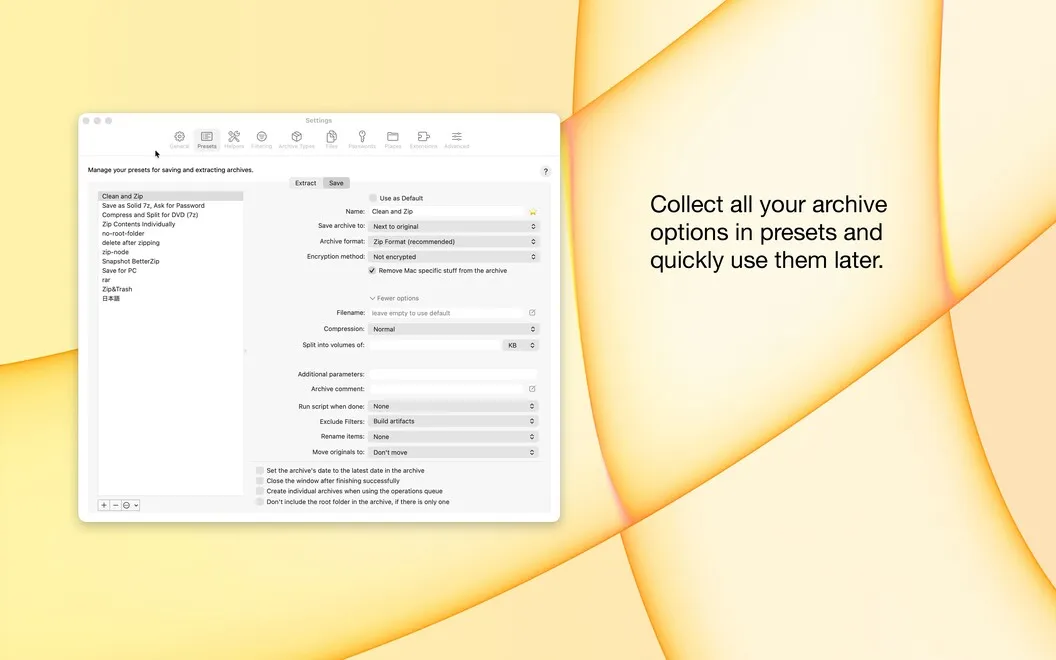Viewport: 1056px width, 660px height.
Task: Click edit icon next to Archive comment
Action: [x=532, y=389]
